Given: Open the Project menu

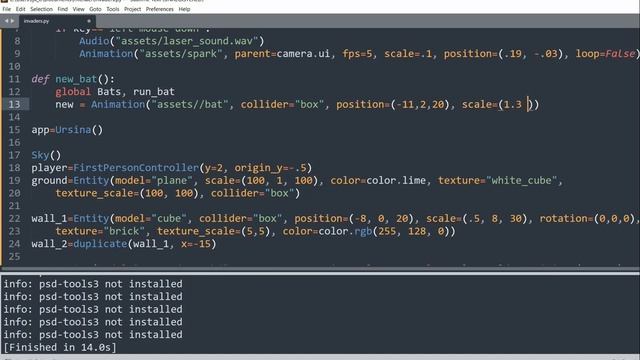Looking at the screenshot, I should (132, 9).
